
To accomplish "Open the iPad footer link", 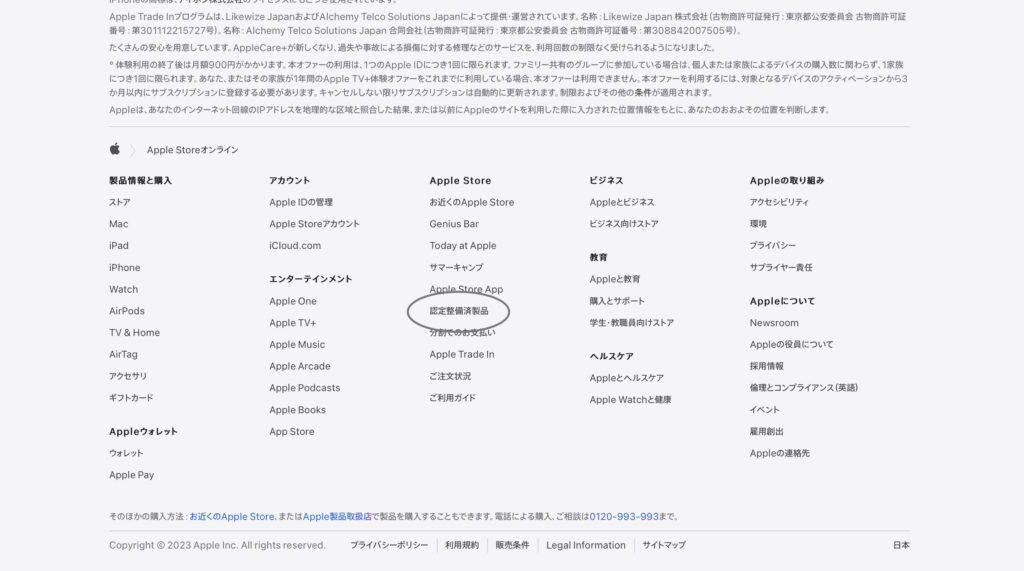I will click(119, 245).
